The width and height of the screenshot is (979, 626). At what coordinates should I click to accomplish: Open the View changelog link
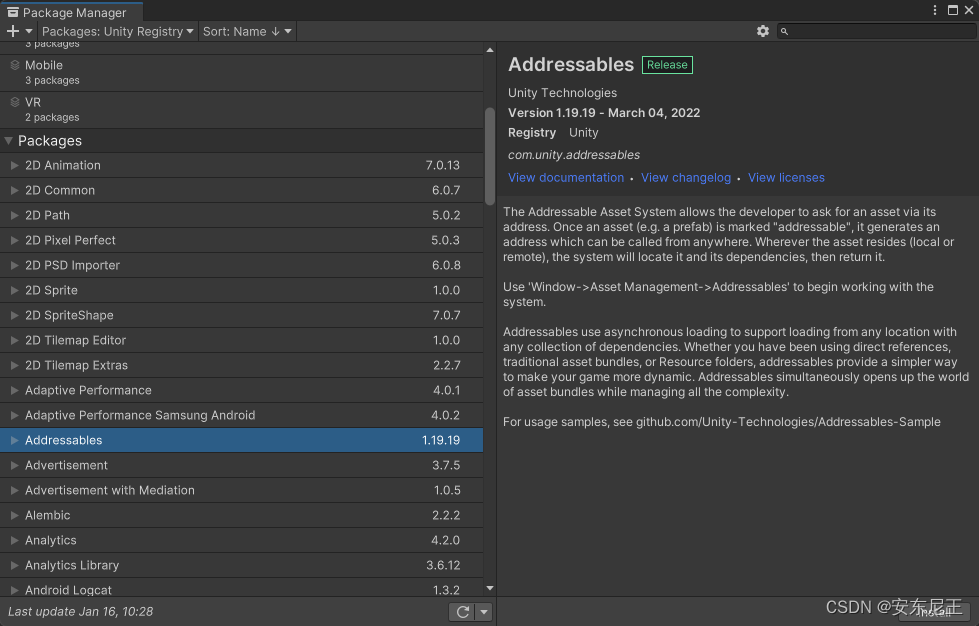(686, 178)
